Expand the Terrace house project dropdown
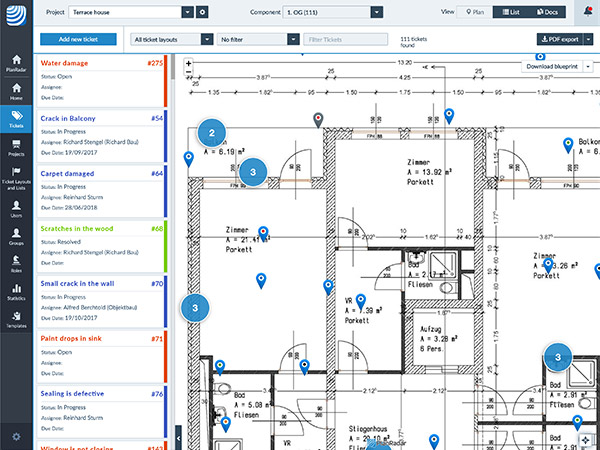Viewport: 600px width, 450px height. click(x=187, y=12)
